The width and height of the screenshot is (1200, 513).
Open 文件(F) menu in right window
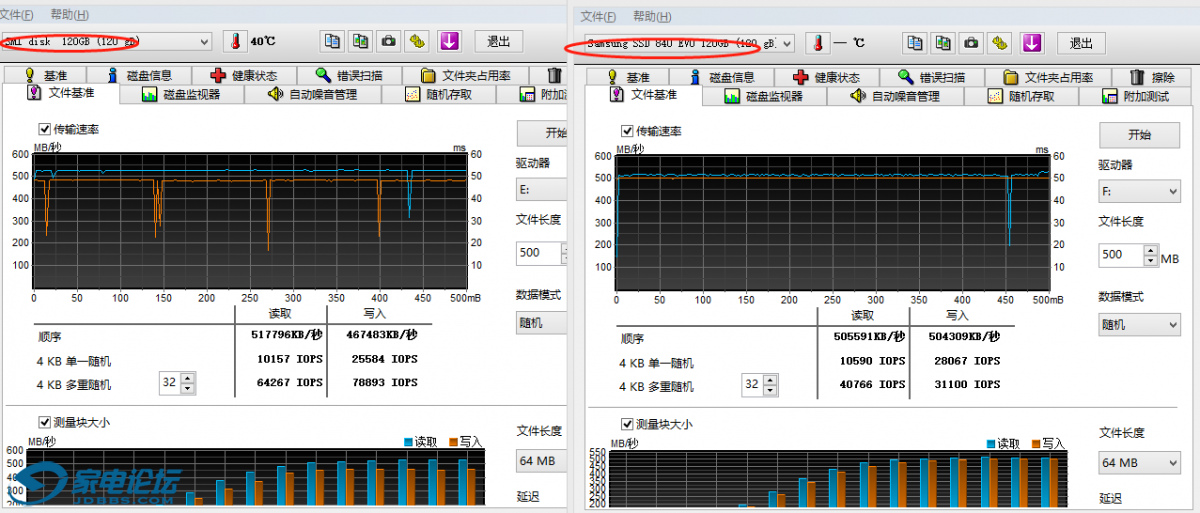click(x=599, y=17)
